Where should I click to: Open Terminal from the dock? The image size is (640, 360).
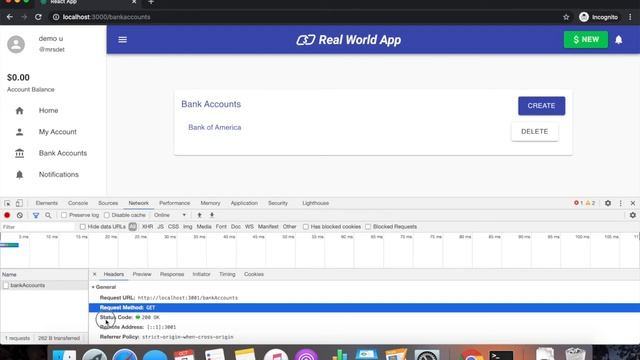[502, 355]
